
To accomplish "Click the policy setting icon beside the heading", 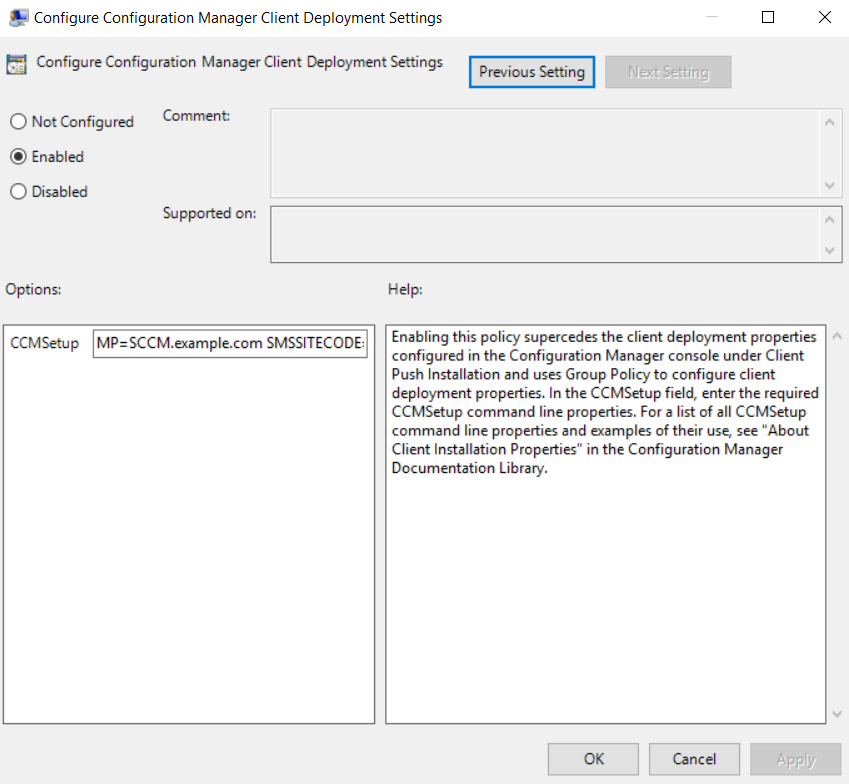I will 17,65.
